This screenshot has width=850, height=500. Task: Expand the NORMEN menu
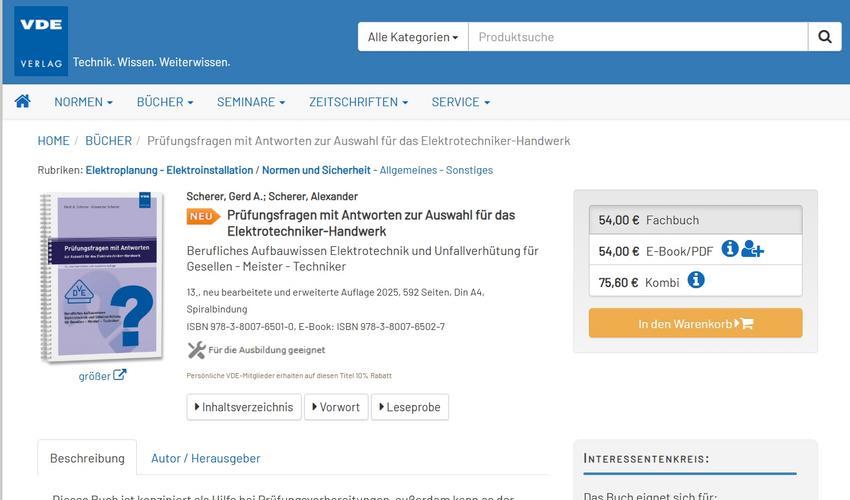pos(83,102)
